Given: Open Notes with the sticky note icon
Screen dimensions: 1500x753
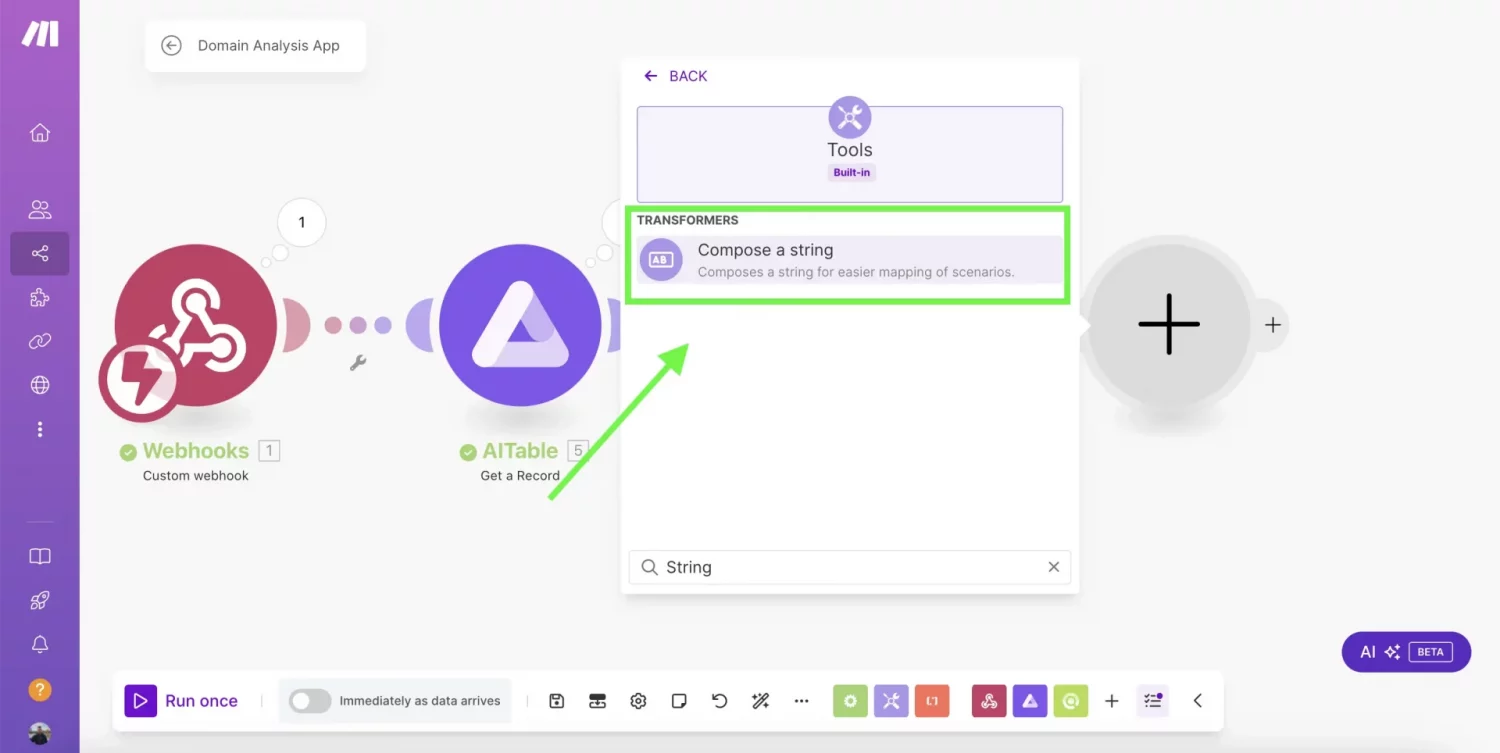Looking at the screenshot, I should tap(679, 701).
